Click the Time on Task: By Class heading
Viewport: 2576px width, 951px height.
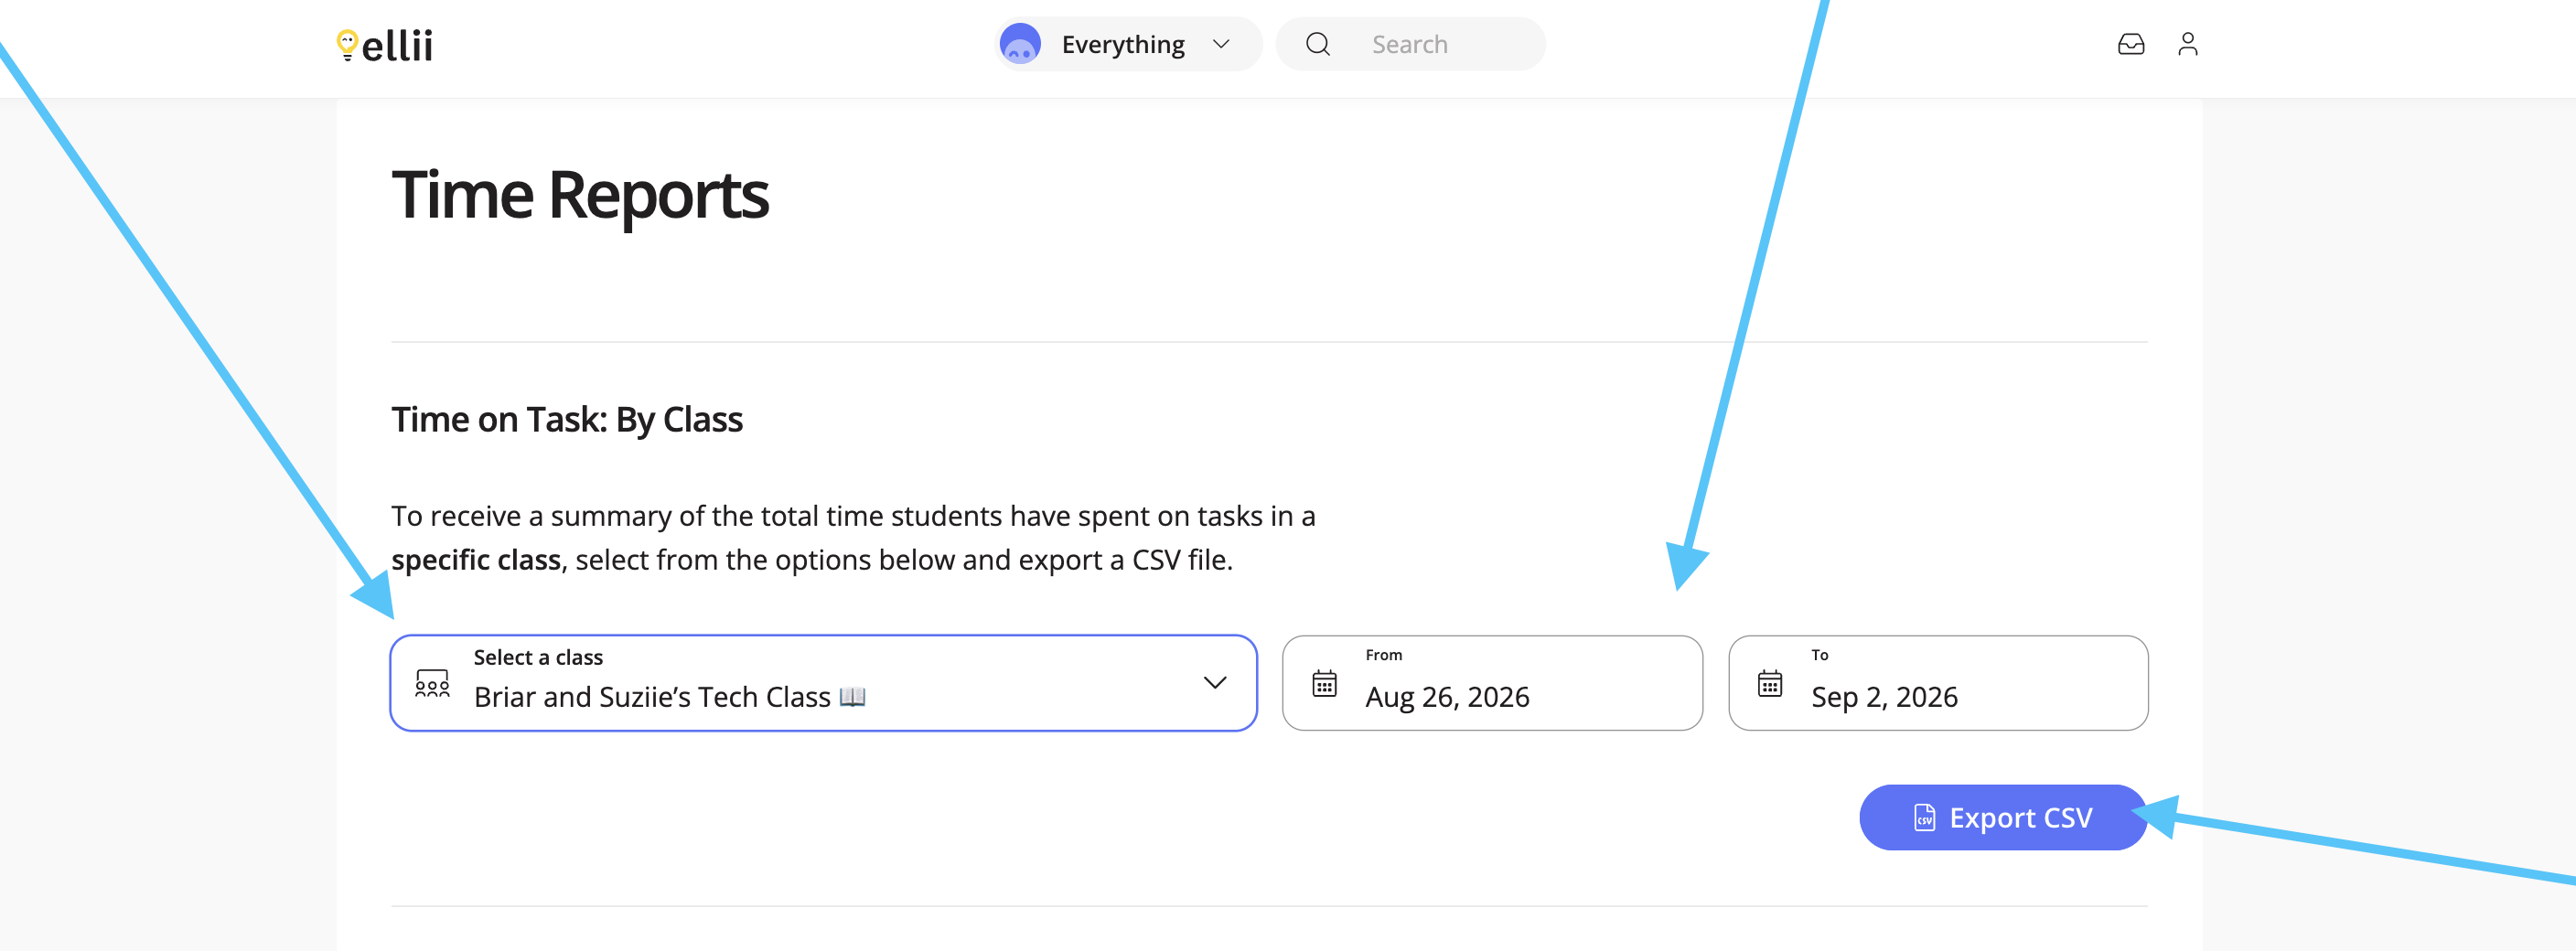coord(567,420)
